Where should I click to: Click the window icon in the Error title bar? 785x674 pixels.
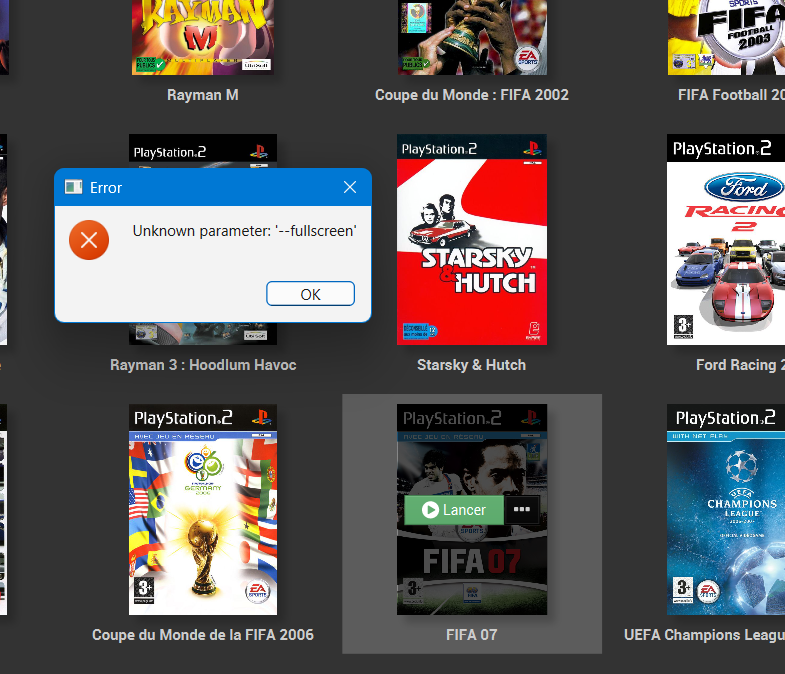pyautogui.click(x=73, y=187)
